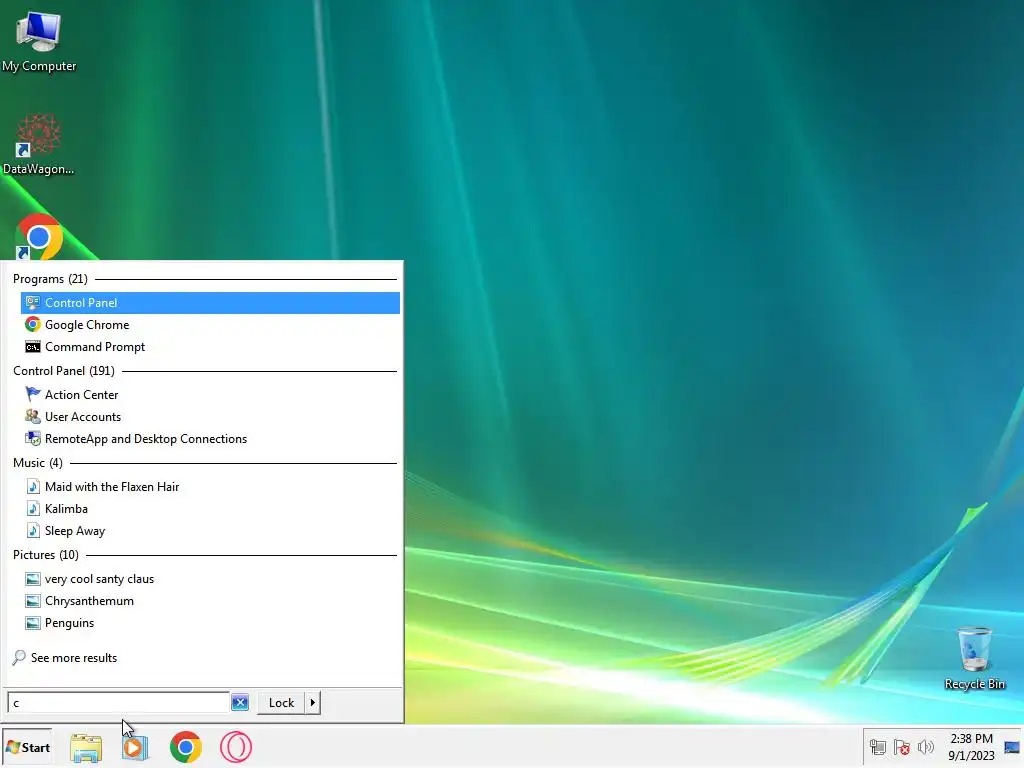
Task: Open the DataWagon desktop shortcut
Action: tap(39, 145)
